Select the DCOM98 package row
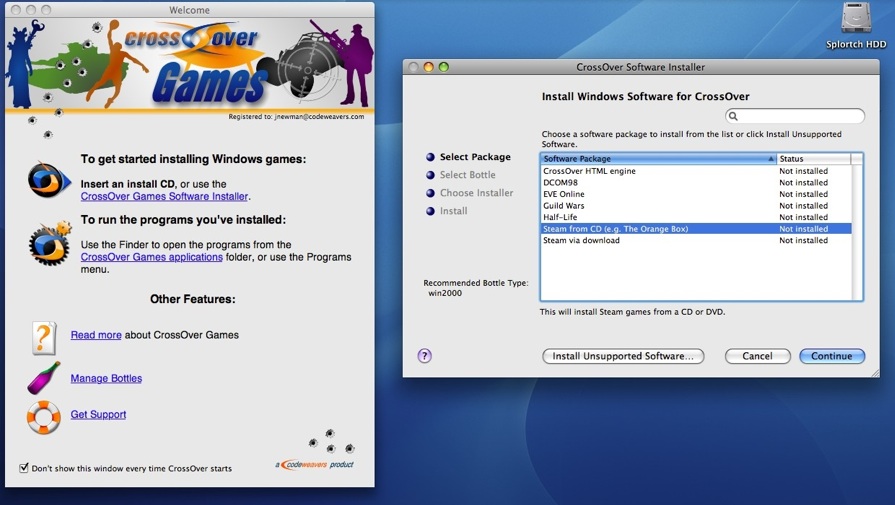 point(696,183)
